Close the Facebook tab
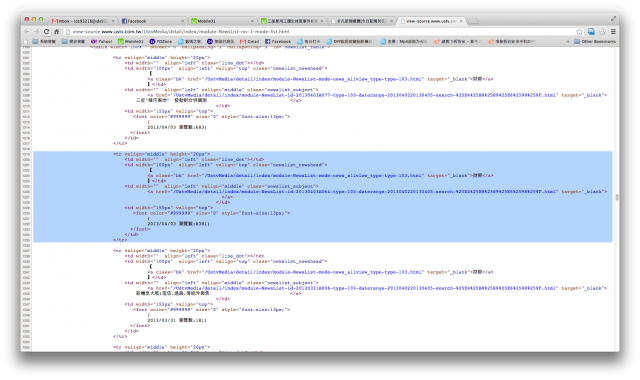 click(x=182, y=21)
